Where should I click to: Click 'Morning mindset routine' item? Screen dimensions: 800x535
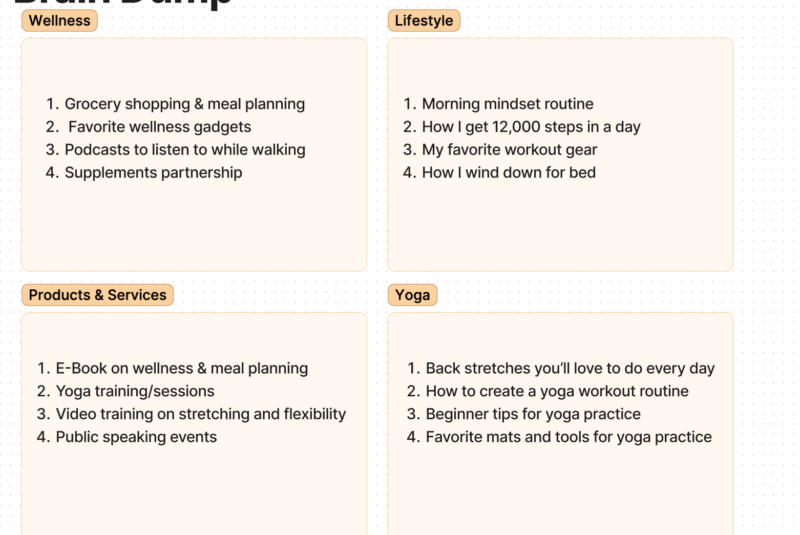[508, 104]
